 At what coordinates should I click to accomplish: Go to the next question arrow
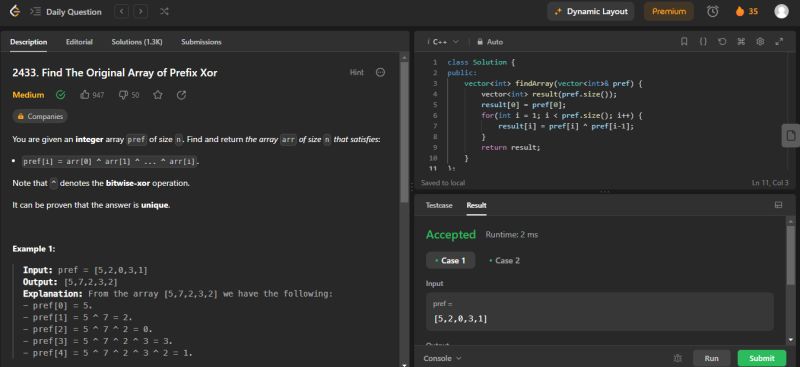141,11
